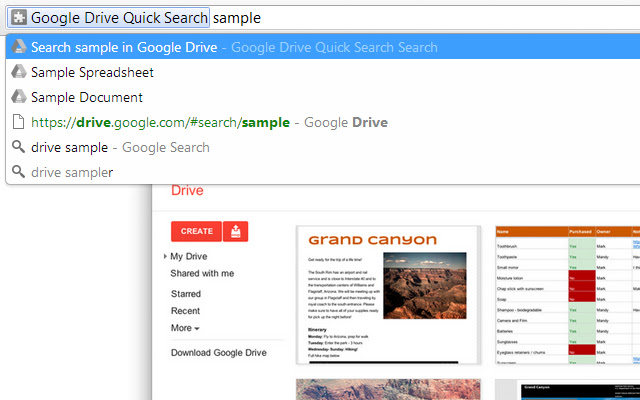Click Drive icon beside Sample Spreadsheet suggestion
Image resolution: width=640 pixels, height=400 pixels.
tap(18, 72)
